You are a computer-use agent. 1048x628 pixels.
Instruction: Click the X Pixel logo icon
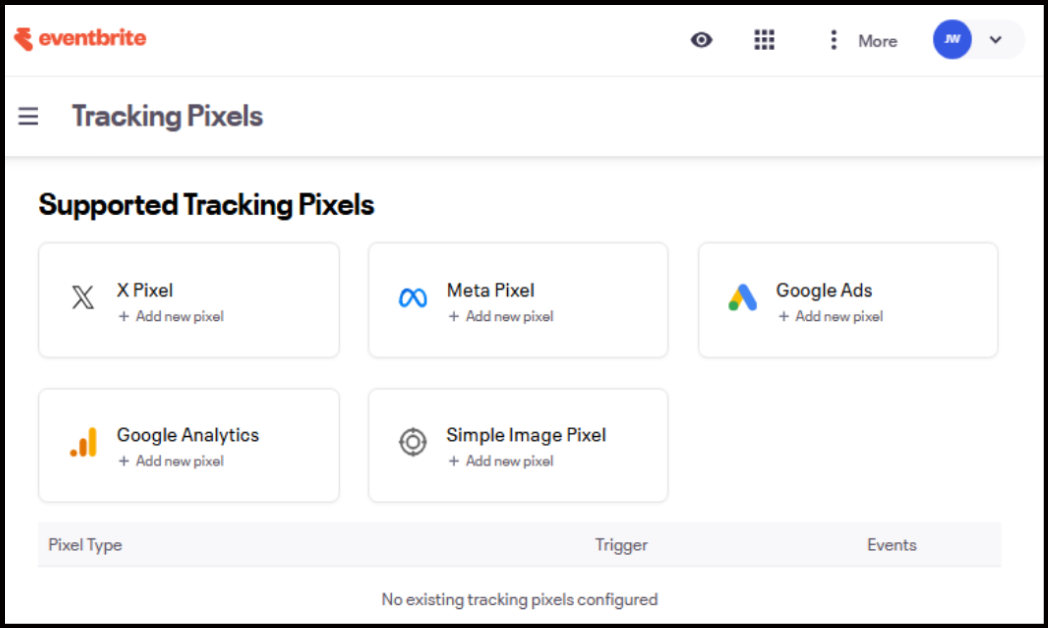[x=83, y=298]
